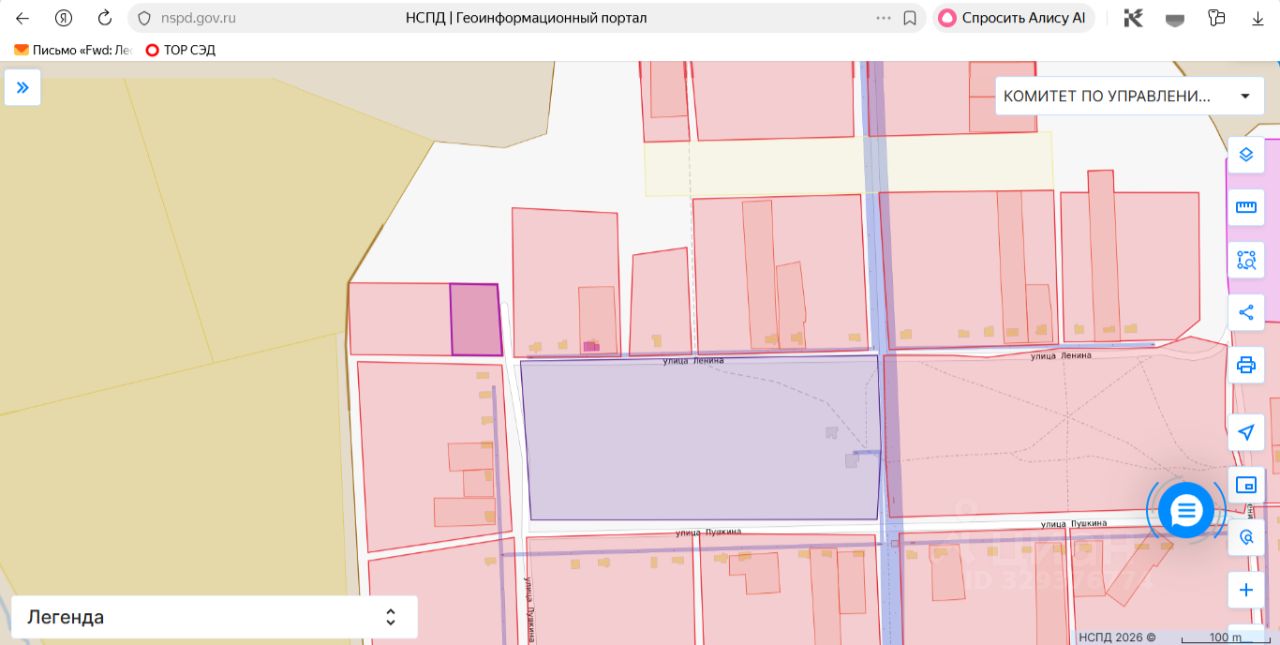Open the map layers panel
Screen dimensions: 1280x645
[x=1246, y=155]
